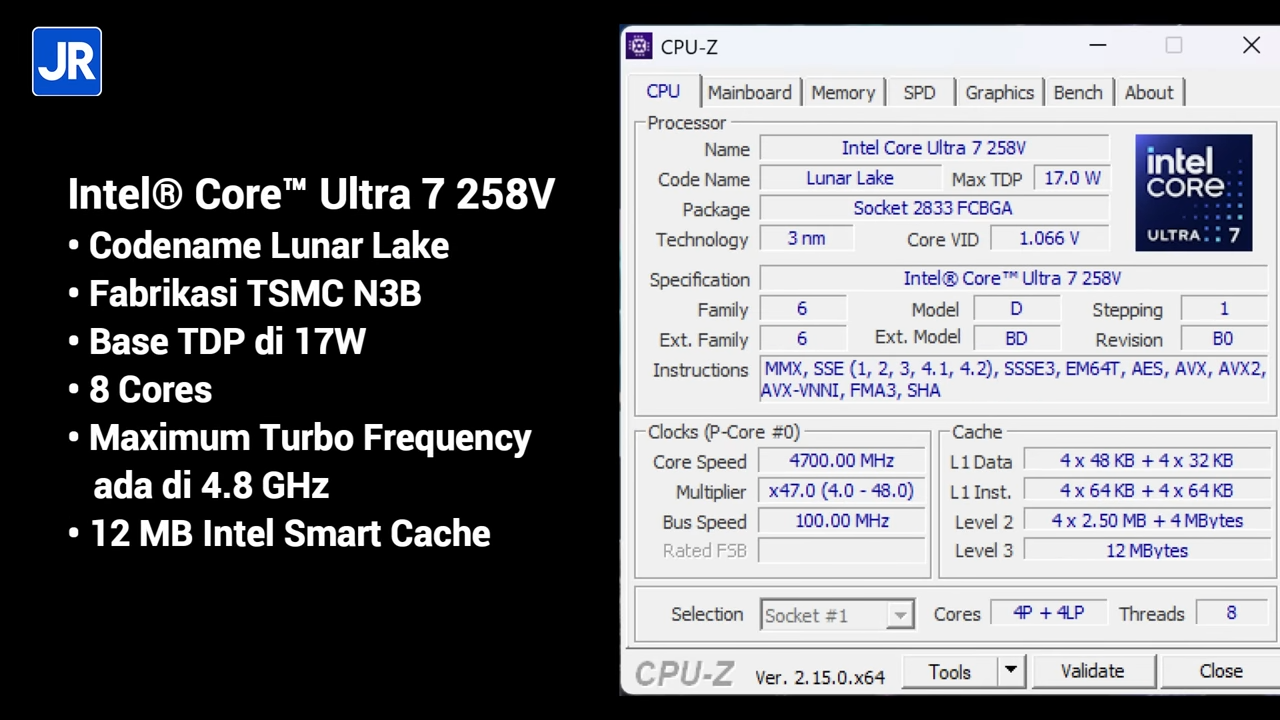Image resolution: width=1280 pixels, height=720 pixels.
Task: Click the "Intel® Core™ Ultra 7 258V" heading
Action: pyautogui.click(x=311, y=194)
